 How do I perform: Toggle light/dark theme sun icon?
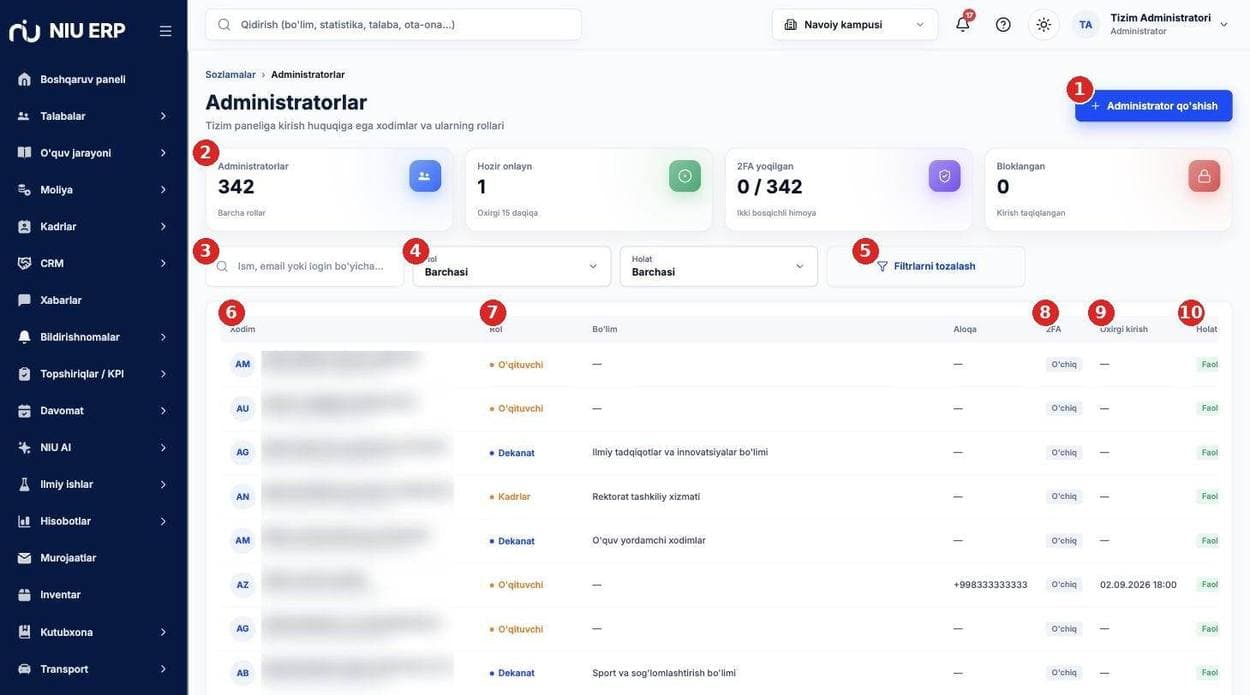coord(1043,24)
